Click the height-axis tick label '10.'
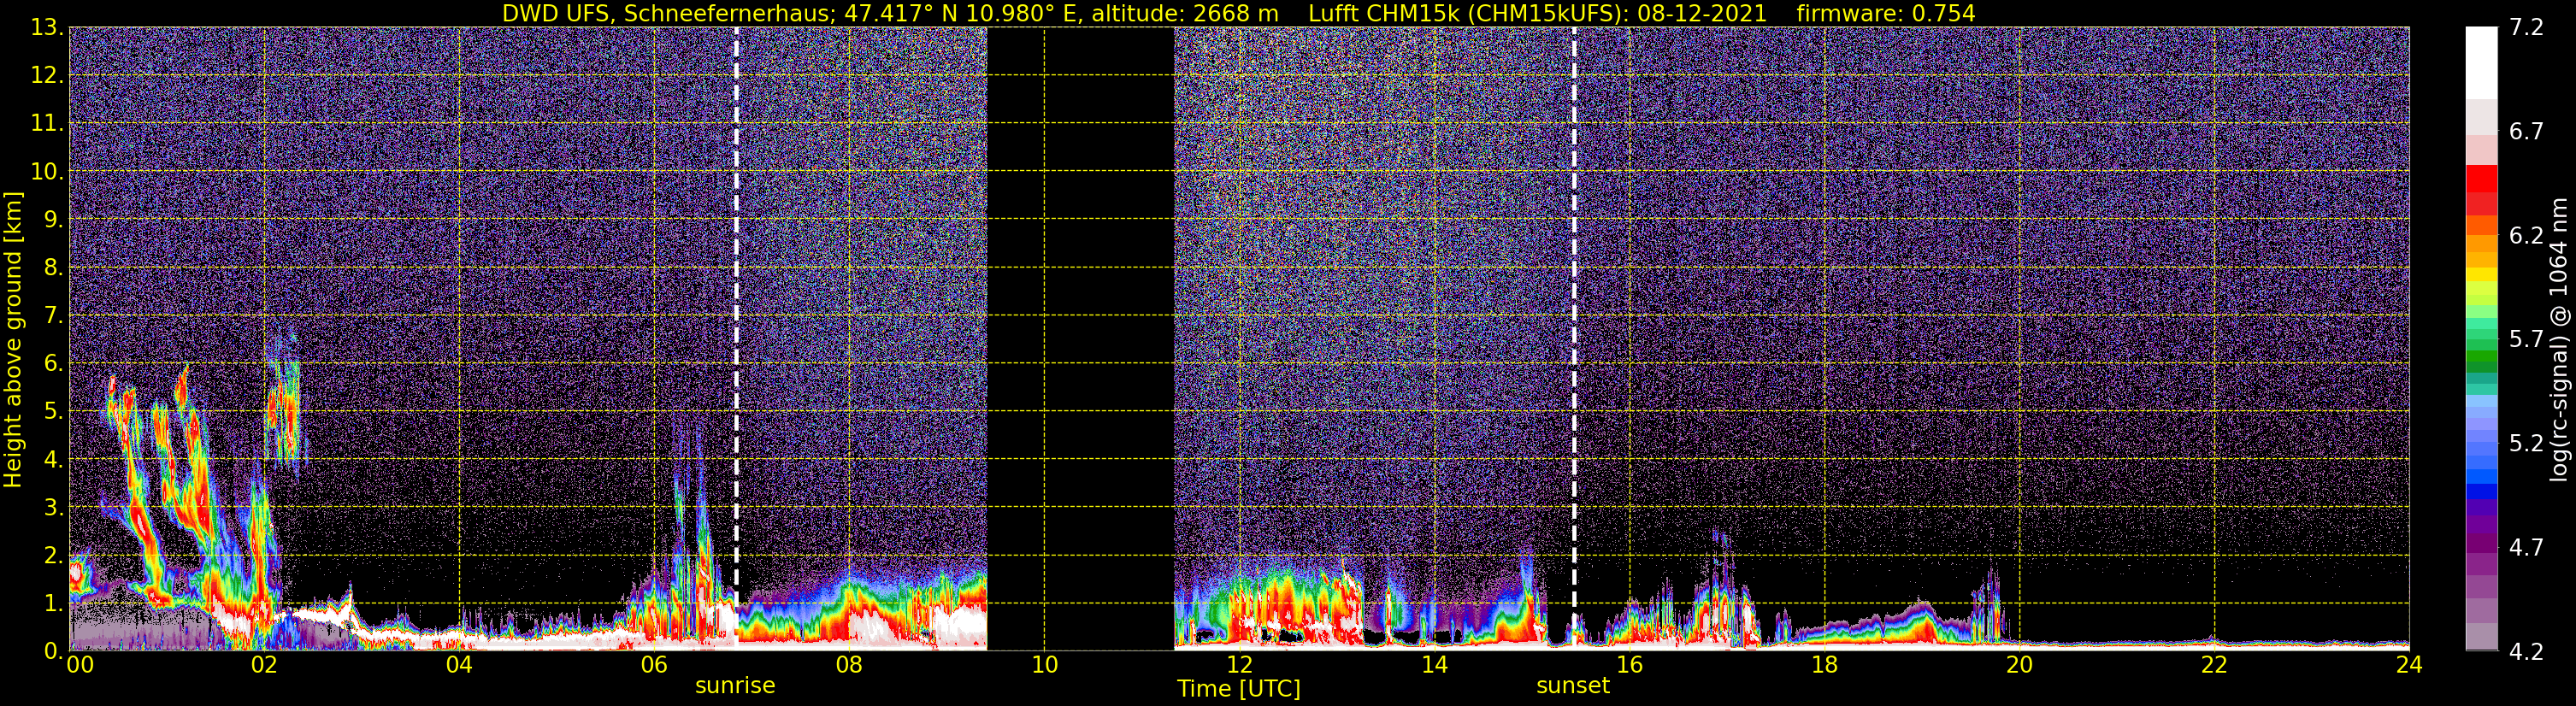 (47, 172)
